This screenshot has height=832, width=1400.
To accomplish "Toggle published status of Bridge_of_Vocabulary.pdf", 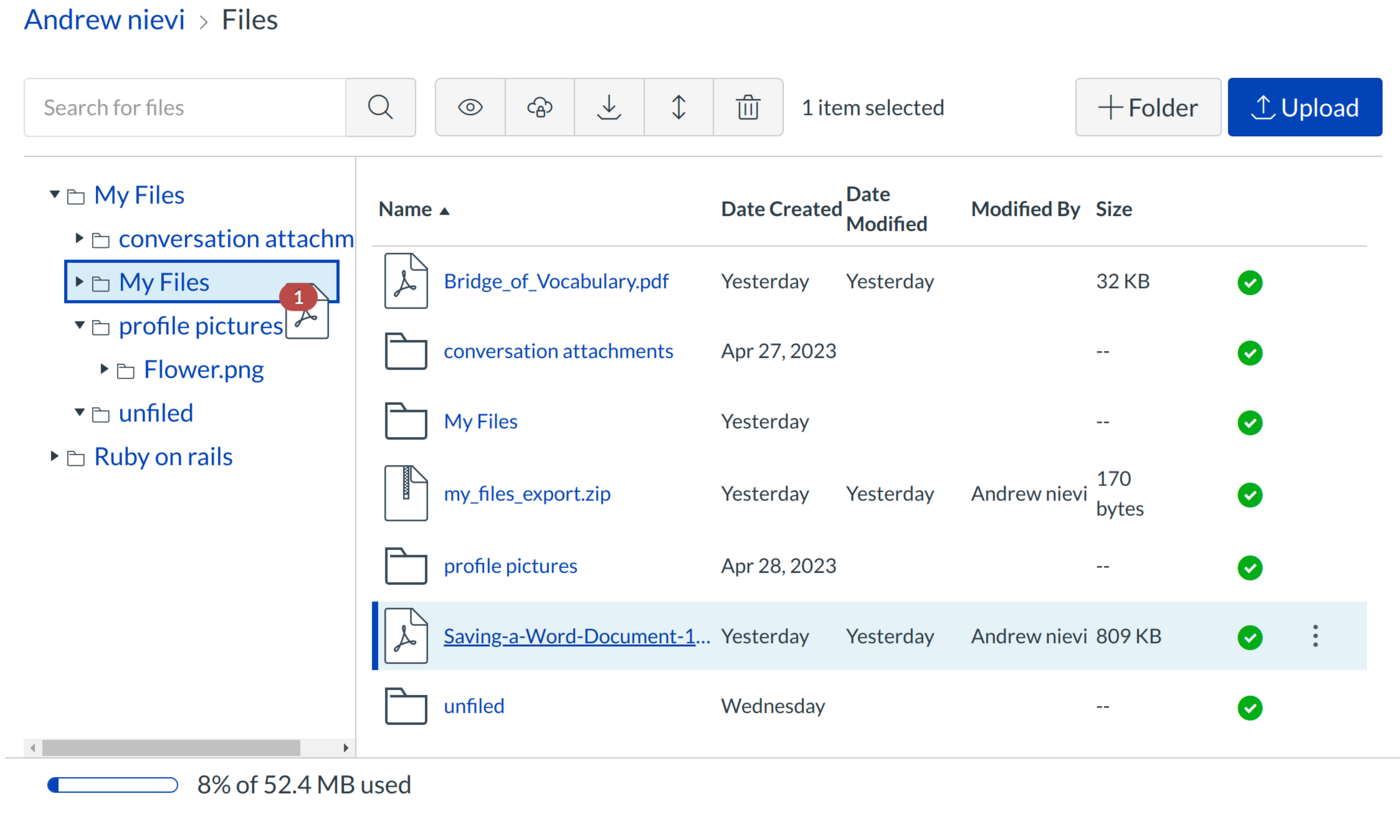I will (x=1249, y=282).
